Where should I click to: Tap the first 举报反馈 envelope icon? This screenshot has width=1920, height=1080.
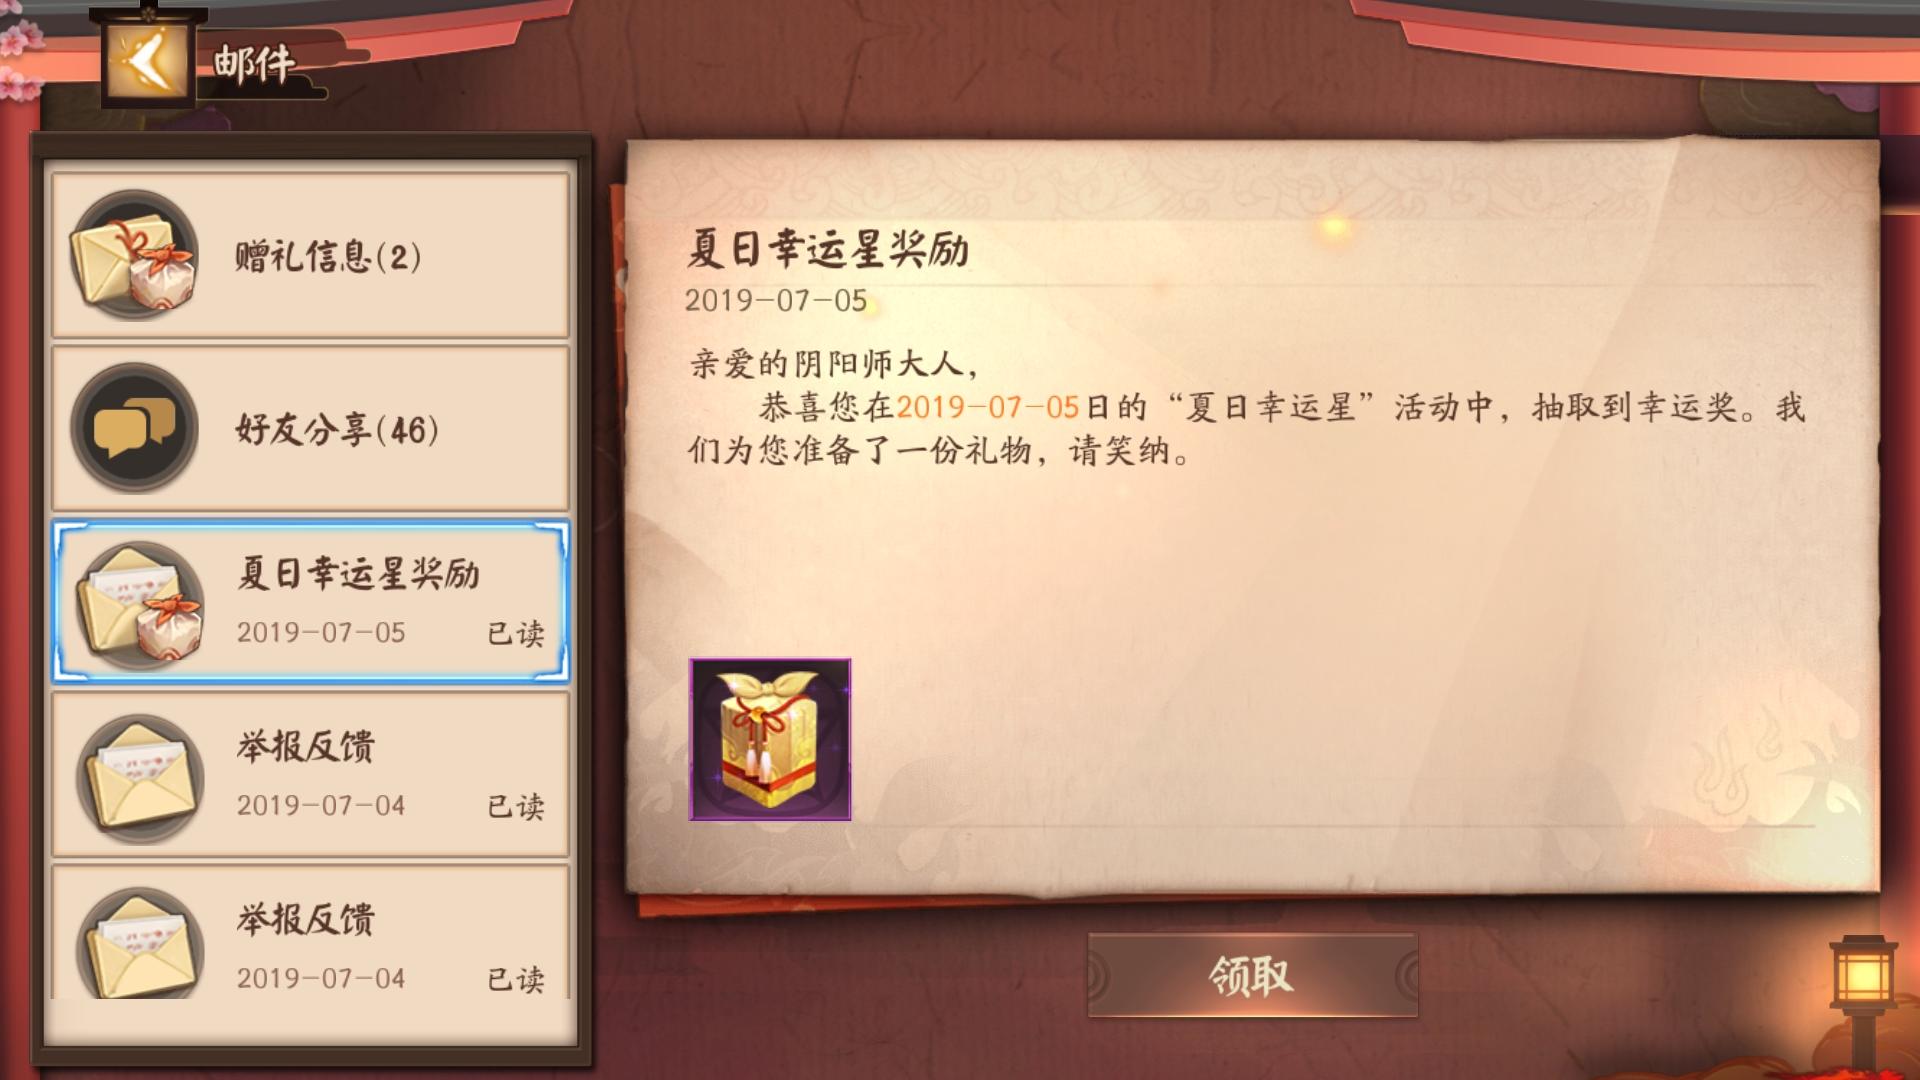click(x=141, y=778)
